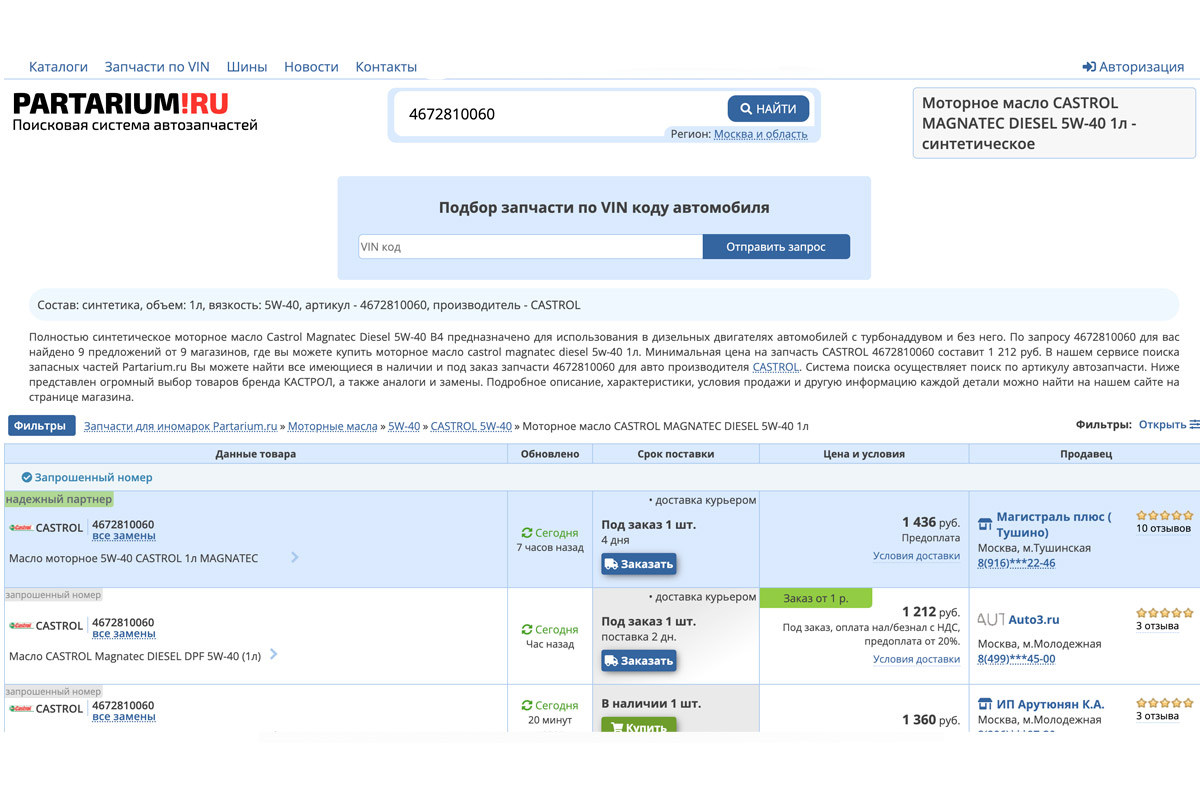Click the blue Фильтры button
This screenshot has height=800, width=1200.
[x=41, y=426]
